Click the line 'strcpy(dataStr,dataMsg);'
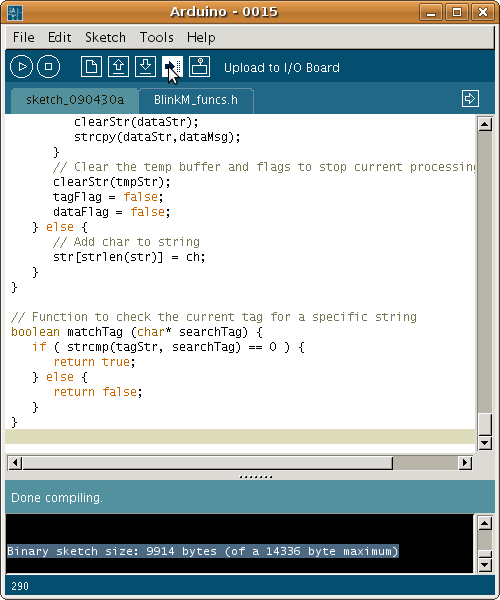 (x=157, y=137)
